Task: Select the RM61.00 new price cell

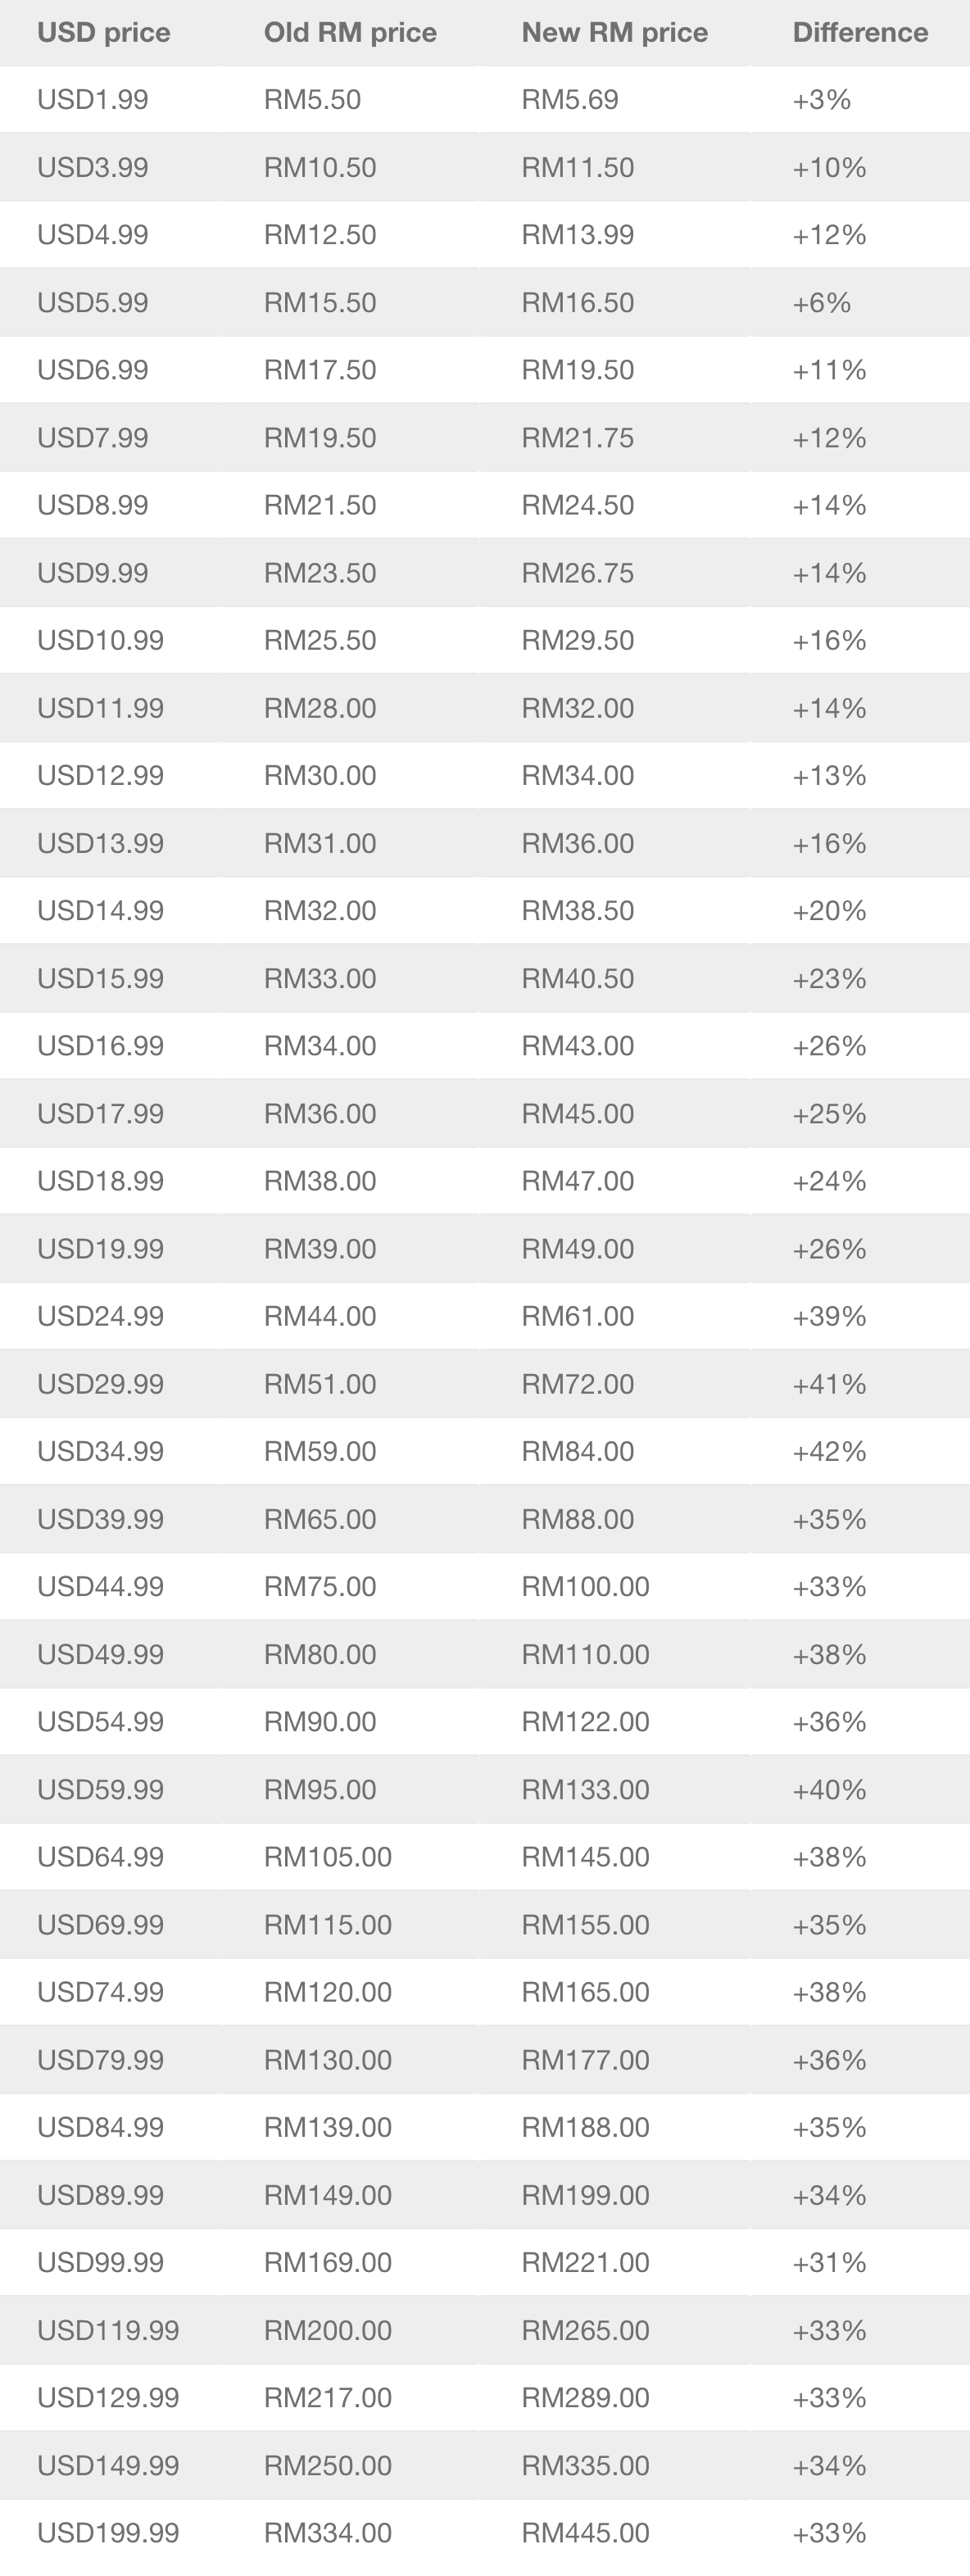Action: [x=578, y=1316]
